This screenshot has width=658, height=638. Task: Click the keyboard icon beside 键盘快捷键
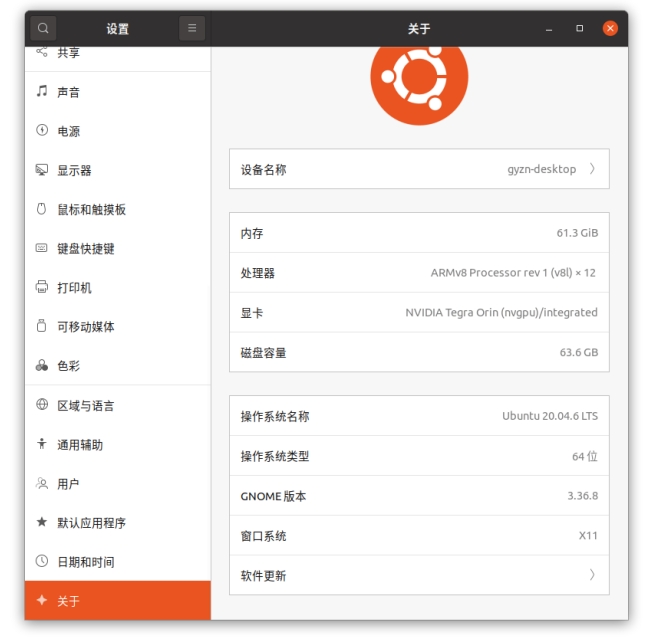(x=42, y=248)
